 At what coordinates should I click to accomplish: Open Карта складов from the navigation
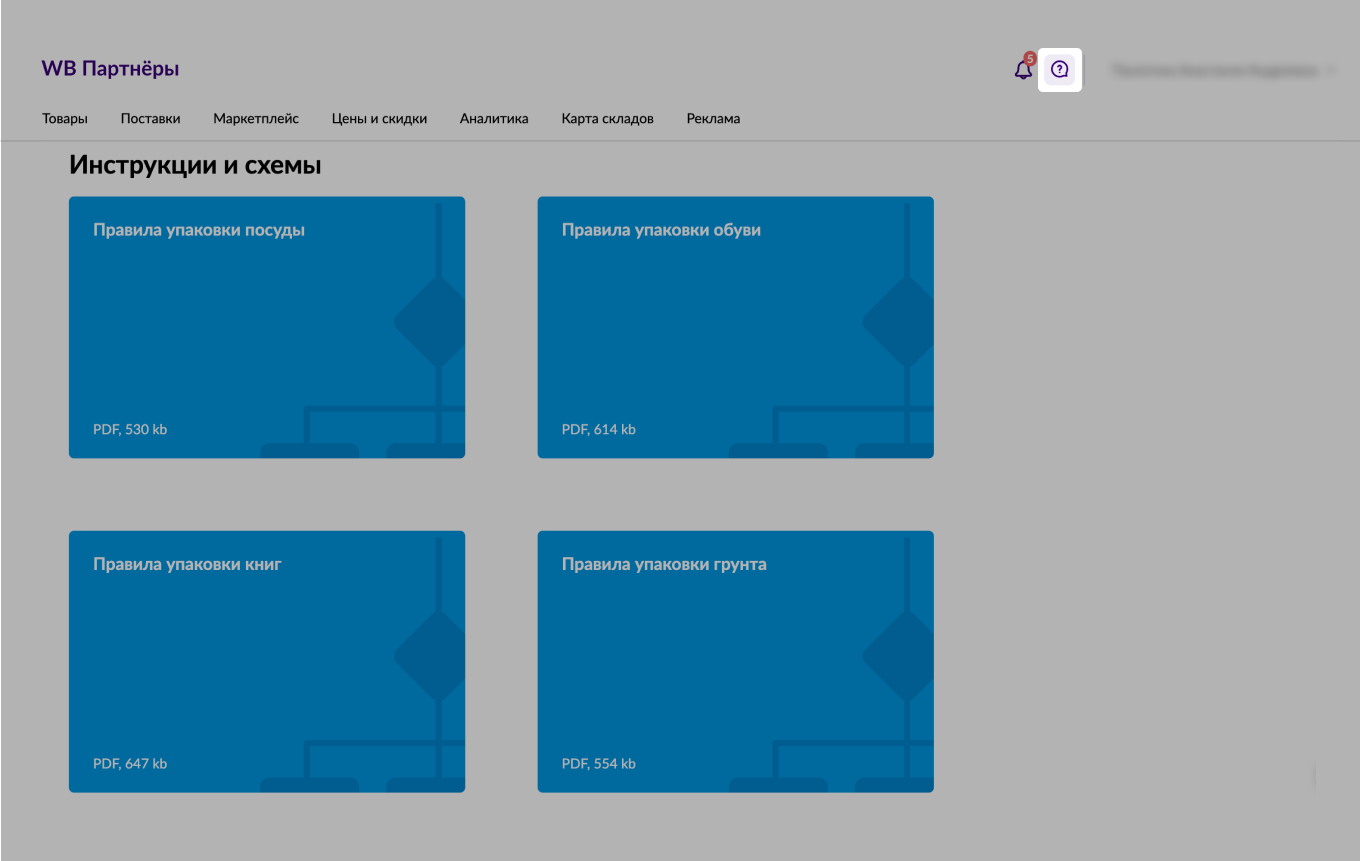(607, 119)
